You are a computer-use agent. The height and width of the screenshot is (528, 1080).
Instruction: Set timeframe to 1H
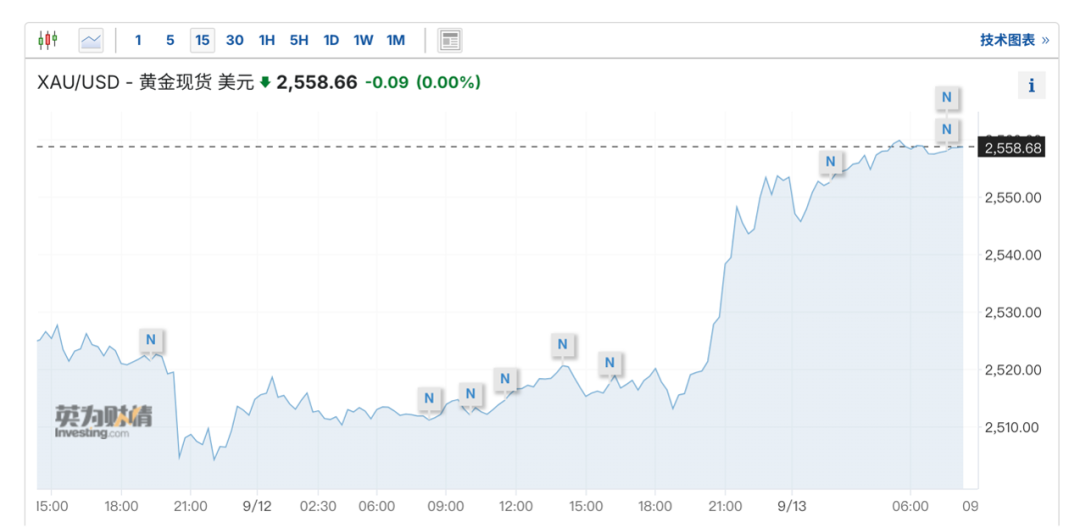tap(267, 40)
